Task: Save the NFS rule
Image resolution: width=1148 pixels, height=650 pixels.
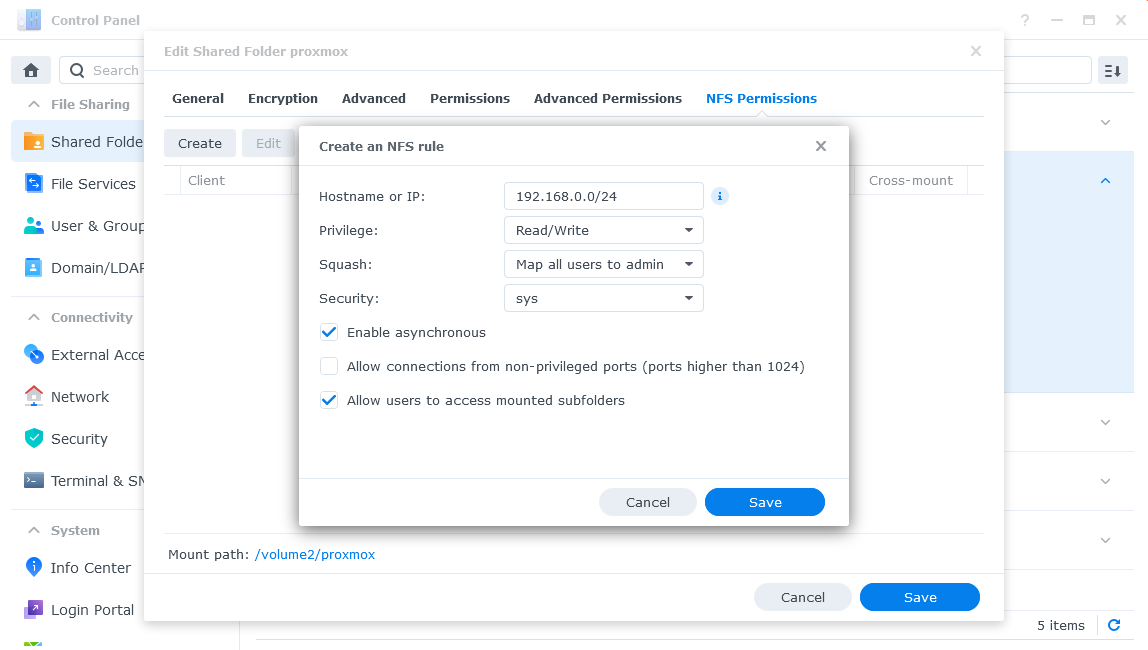Action: point(764,502)
